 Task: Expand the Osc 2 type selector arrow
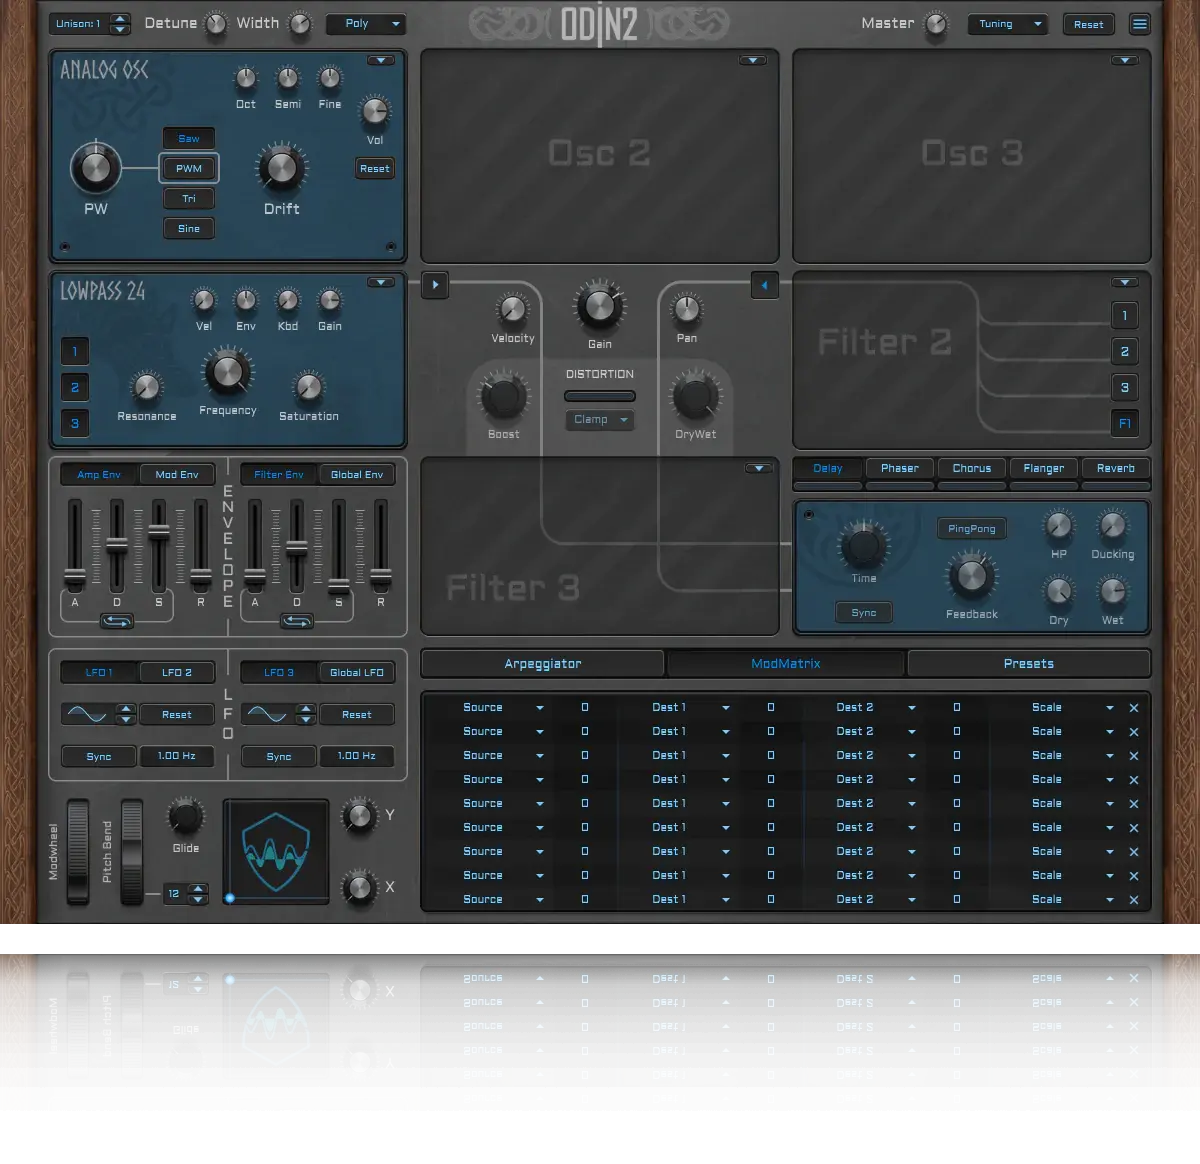tap(753, 61)
